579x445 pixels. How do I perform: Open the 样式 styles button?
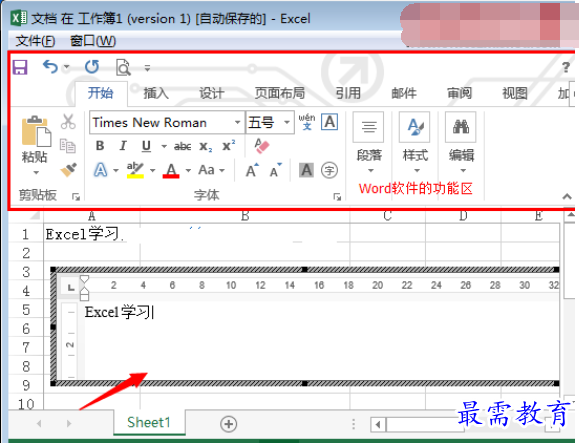(x=415, y=143)
